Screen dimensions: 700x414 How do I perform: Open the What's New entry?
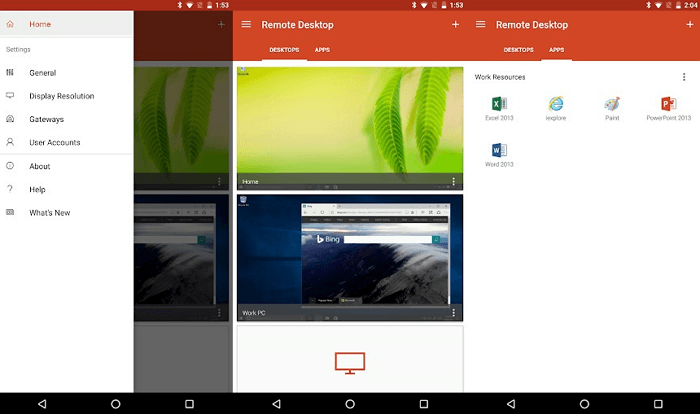[x=50, y=212]
